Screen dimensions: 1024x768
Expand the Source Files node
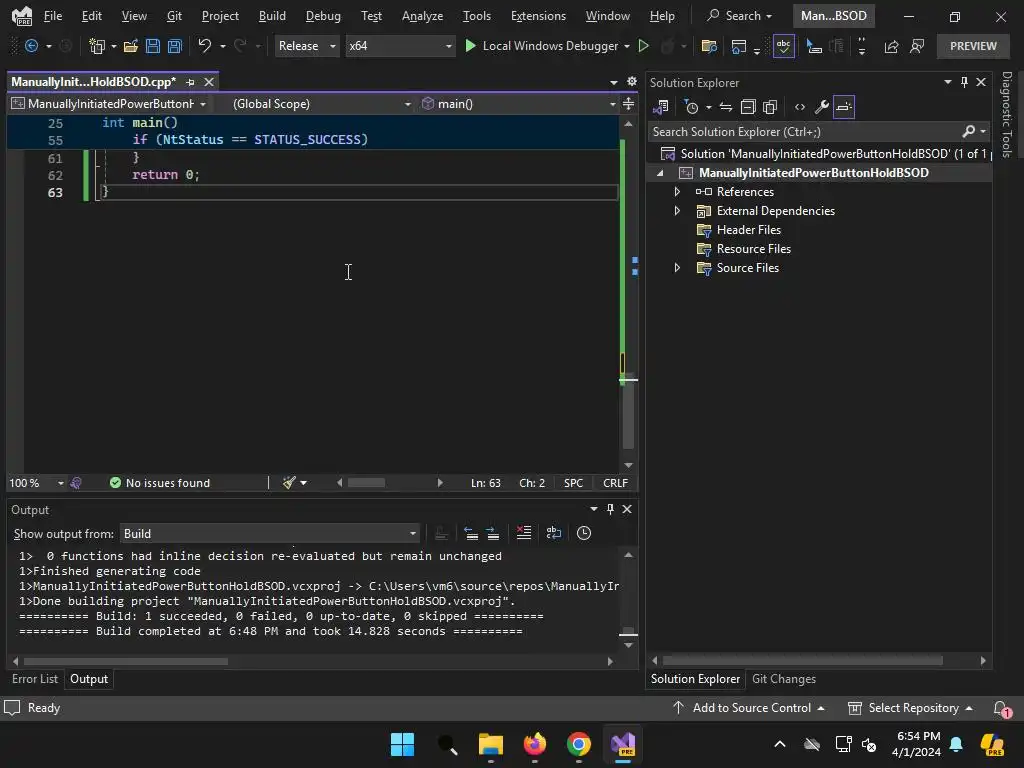(677, 268)
